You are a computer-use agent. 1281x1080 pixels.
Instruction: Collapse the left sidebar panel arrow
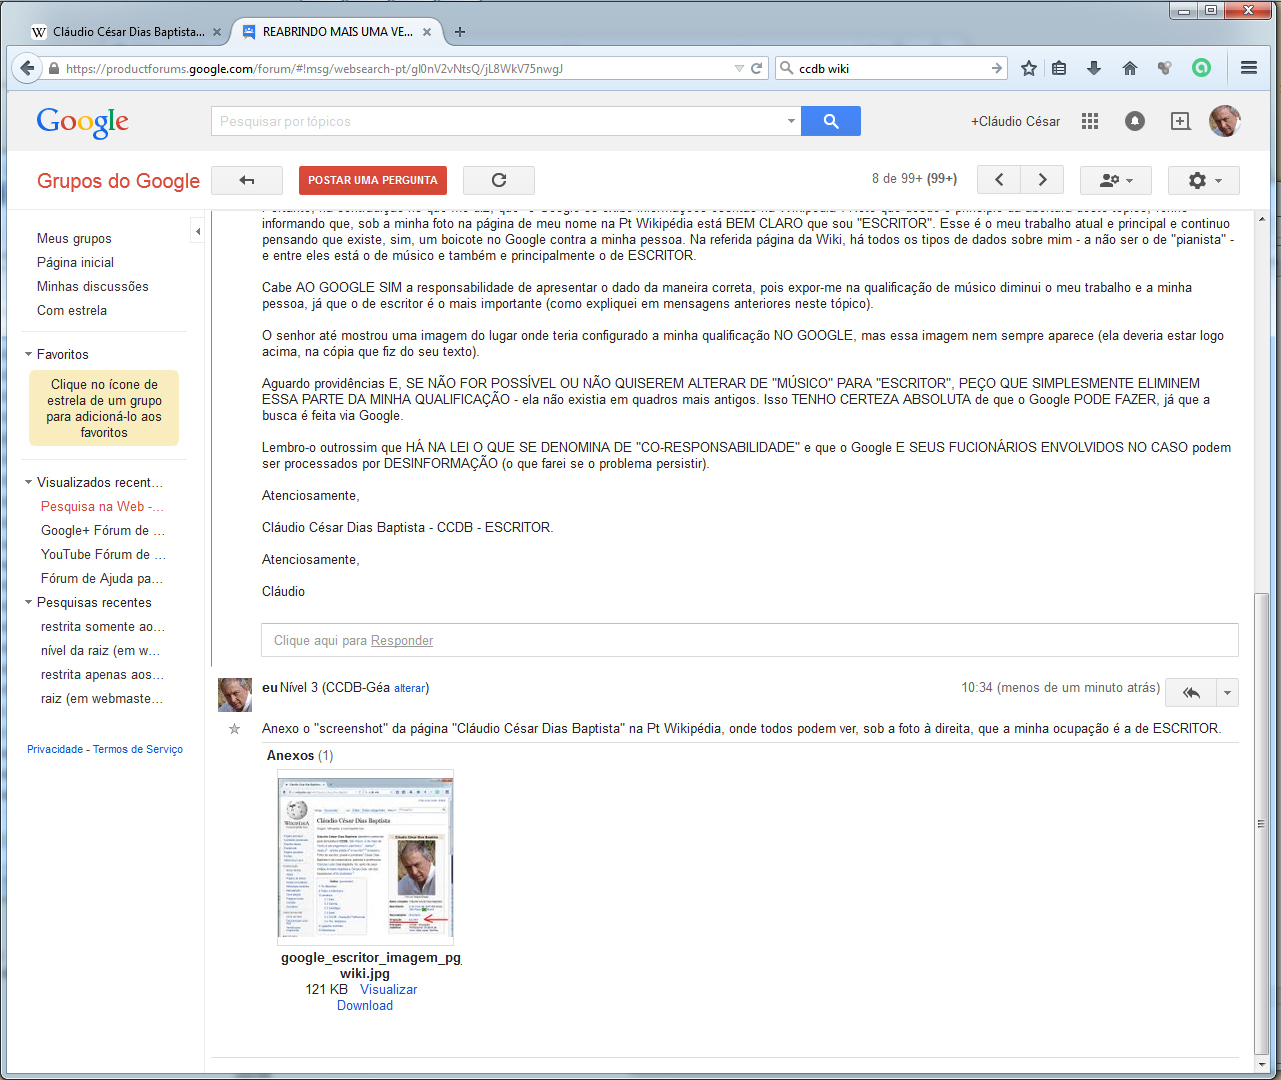(198, 232)
